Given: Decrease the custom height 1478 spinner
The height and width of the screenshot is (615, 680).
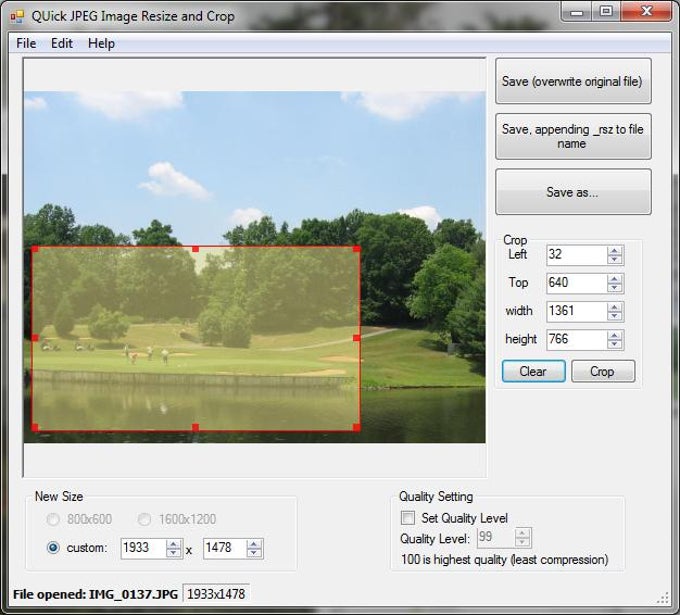Looking at the screenshot, I should click(x=255, y=552).
